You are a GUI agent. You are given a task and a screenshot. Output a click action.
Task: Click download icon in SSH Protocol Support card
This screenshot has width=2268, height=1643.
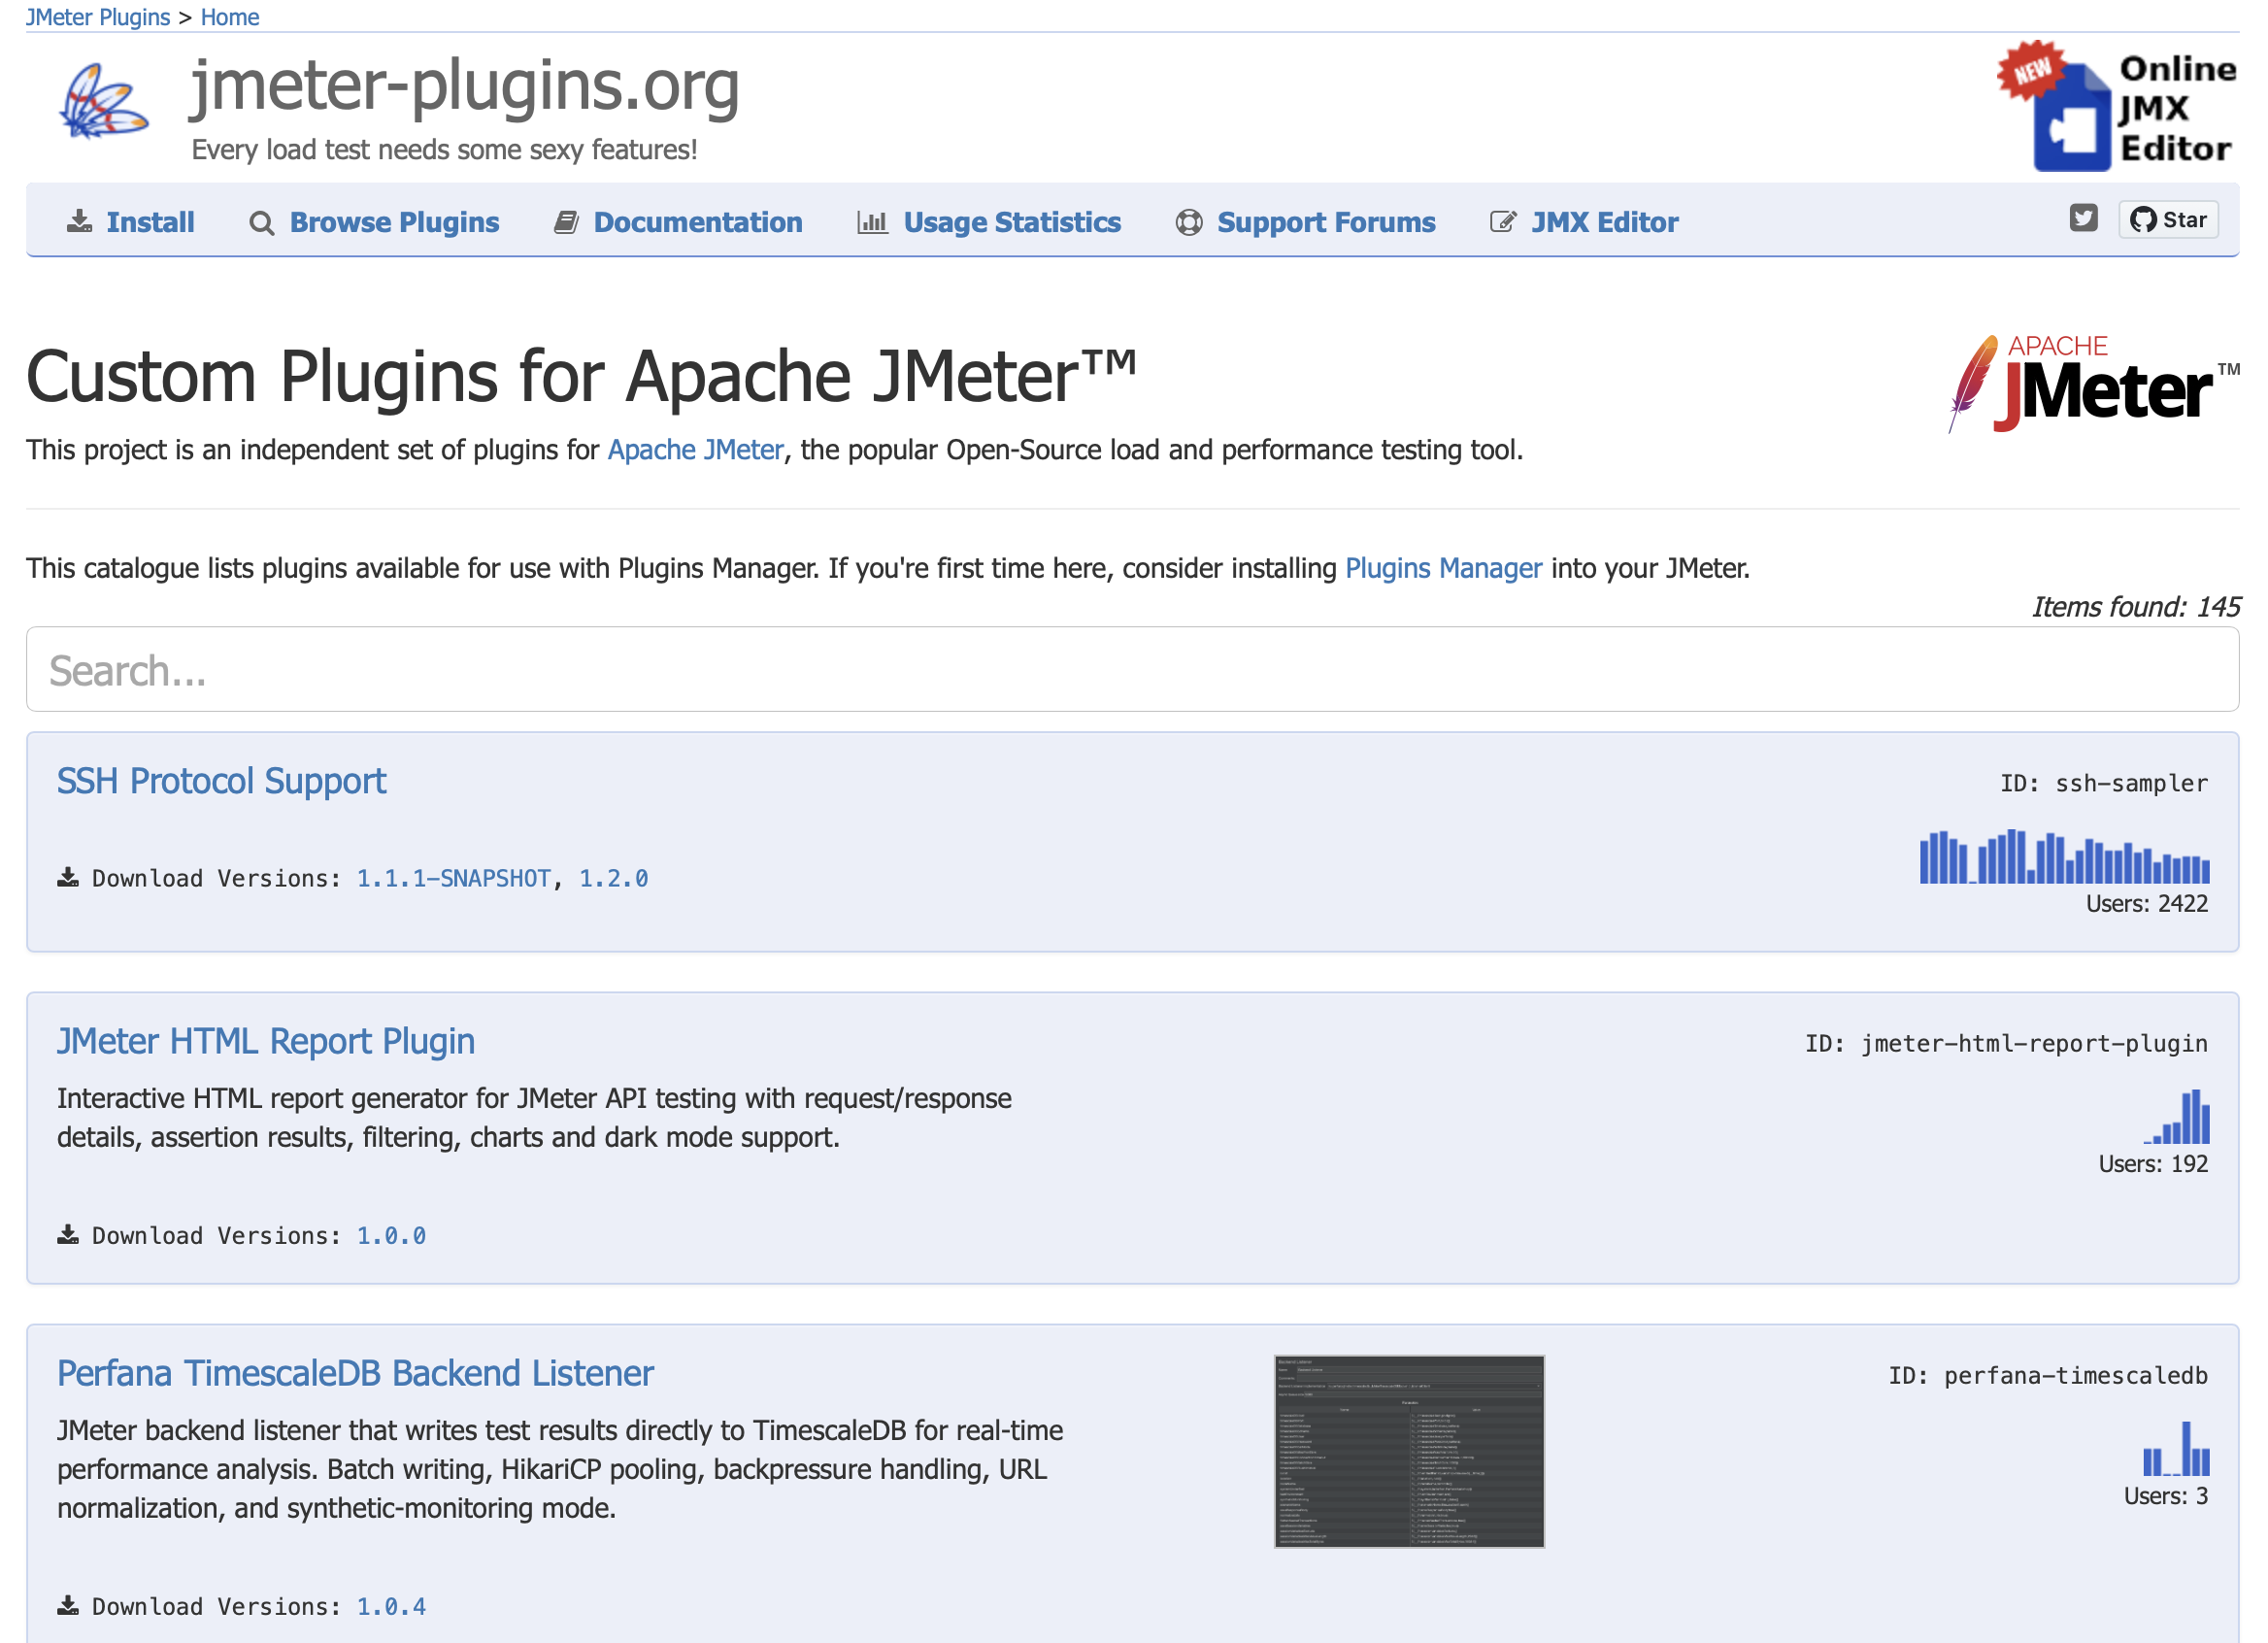point(68,878)
